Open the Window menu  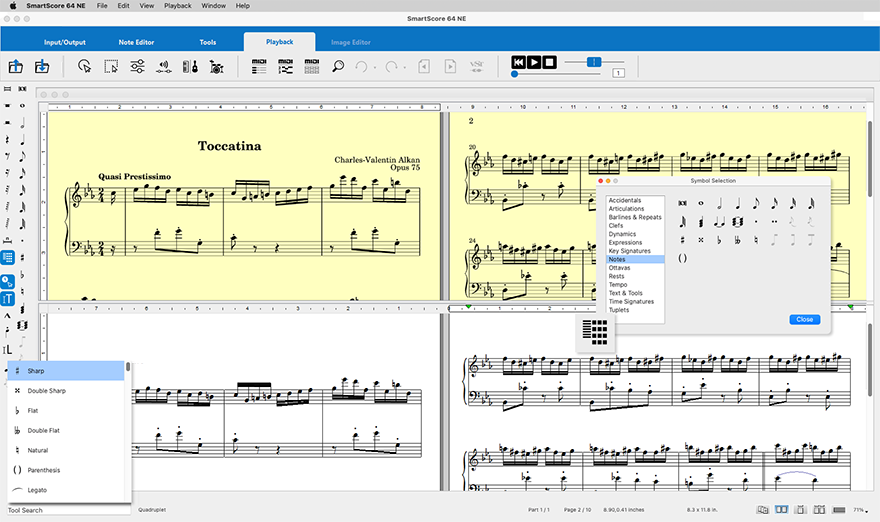[213, 6]
